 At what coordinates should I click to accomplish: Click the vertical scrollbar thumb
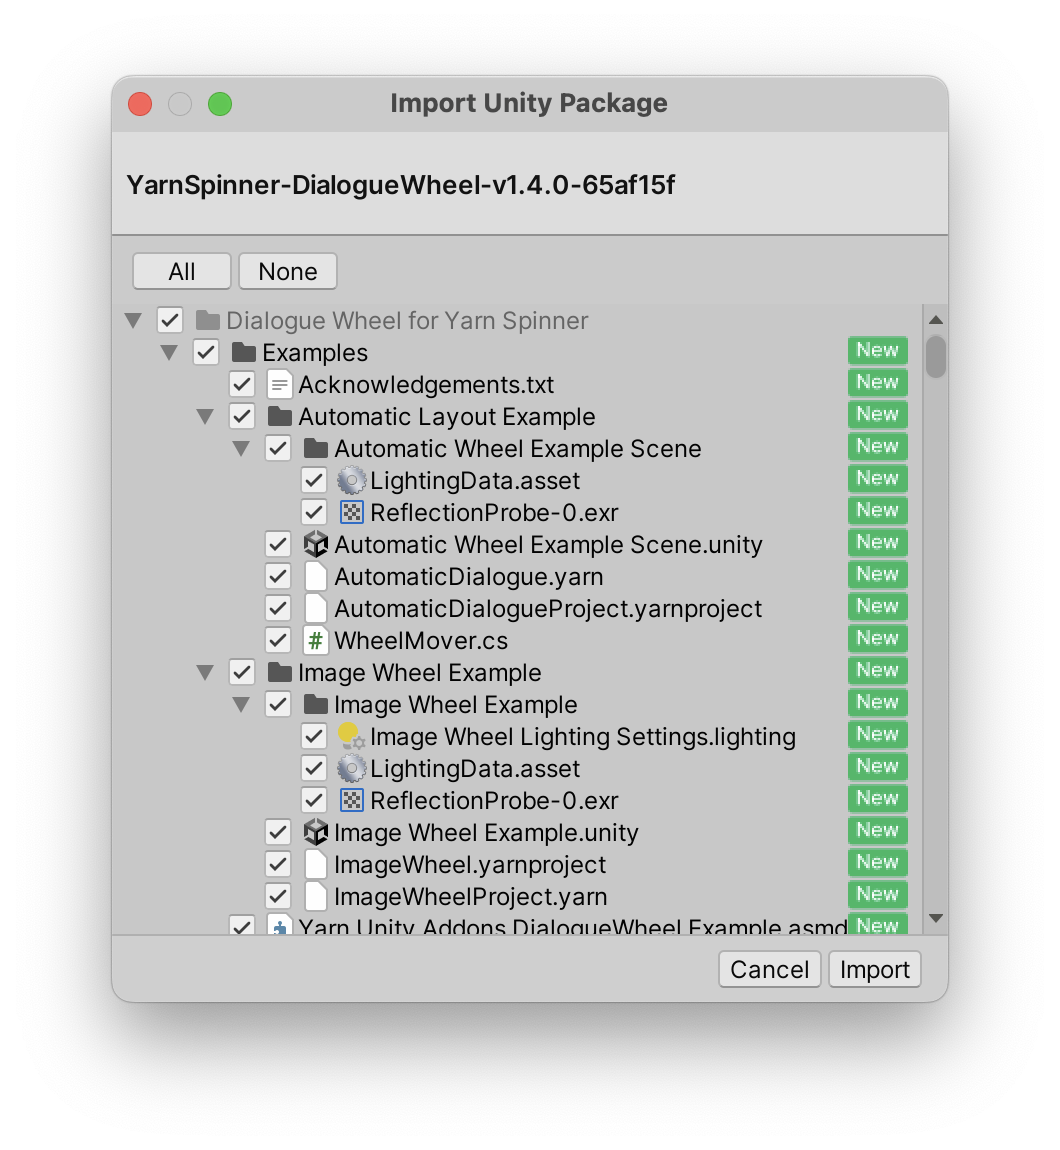tap(935, 358)
